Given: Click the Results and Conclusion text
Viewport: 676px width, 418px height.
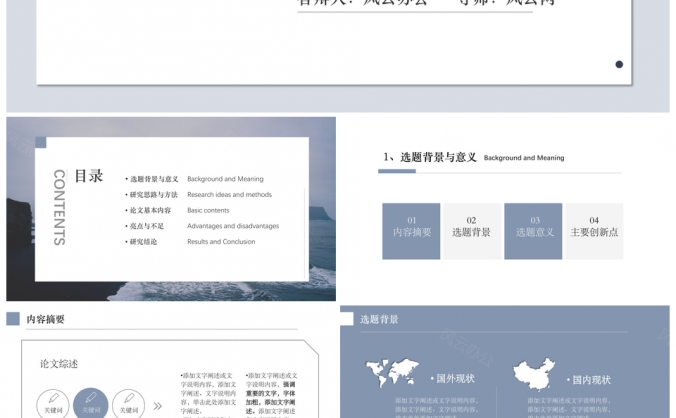Looking at the screenshot, I should (221, 241).
